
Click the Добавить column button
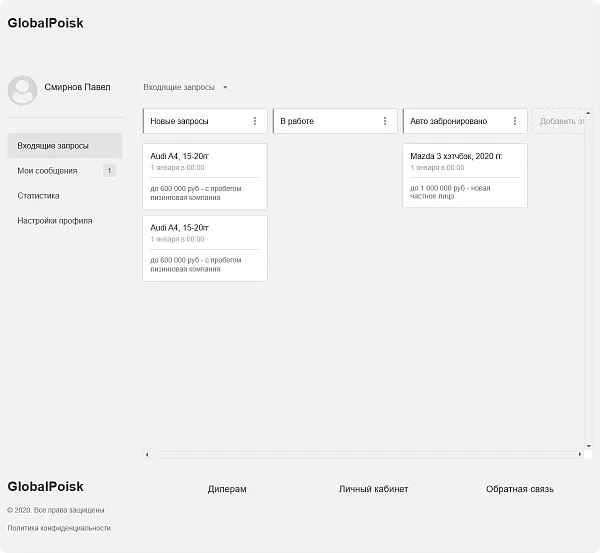pos(560,121)
